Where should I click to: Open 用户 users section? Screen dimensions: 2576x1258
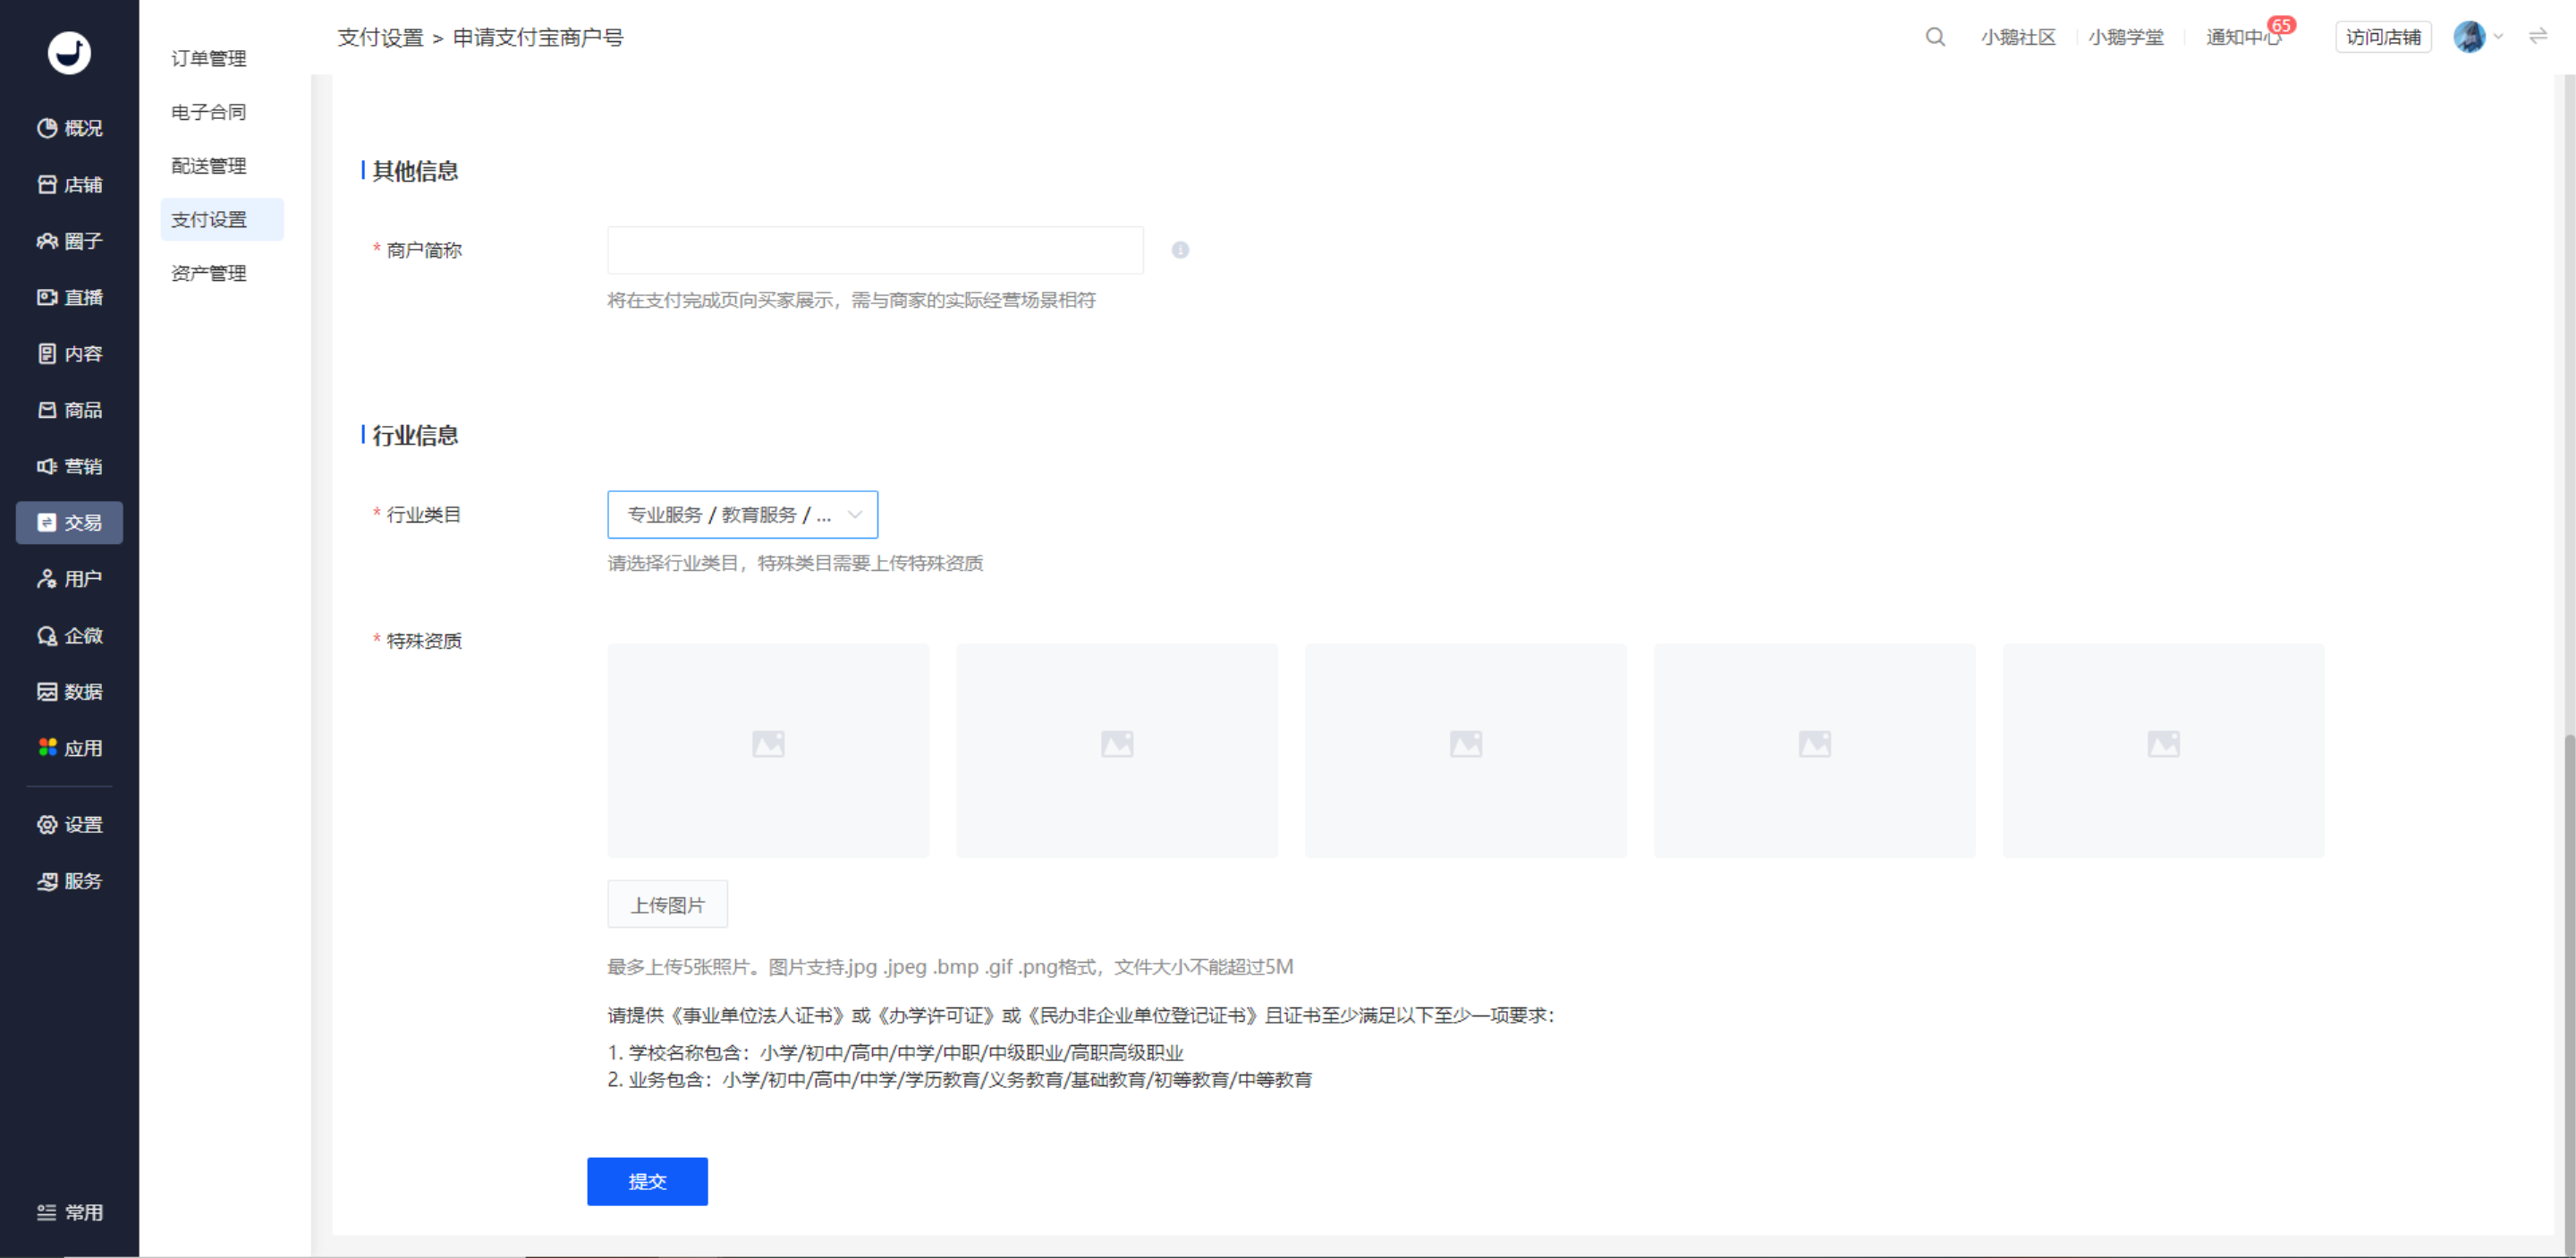pos(69,579)
